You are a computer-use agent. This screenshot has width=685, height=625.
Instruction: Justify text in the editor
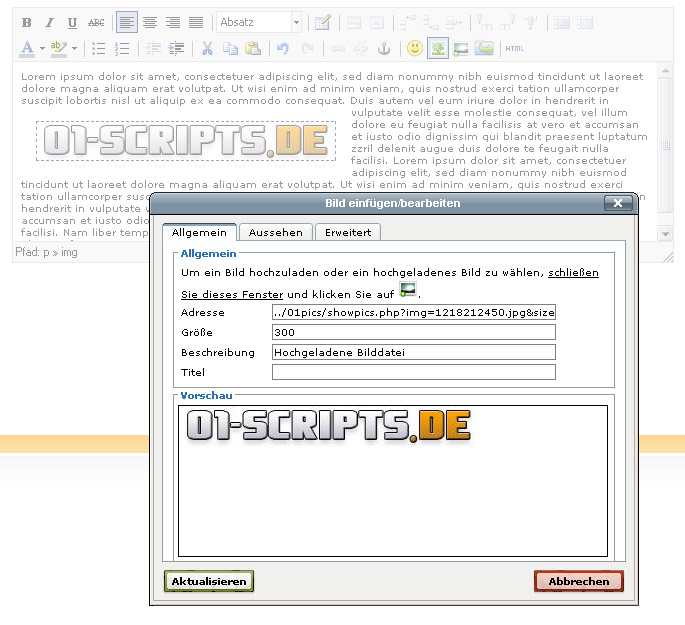[196, 23]
